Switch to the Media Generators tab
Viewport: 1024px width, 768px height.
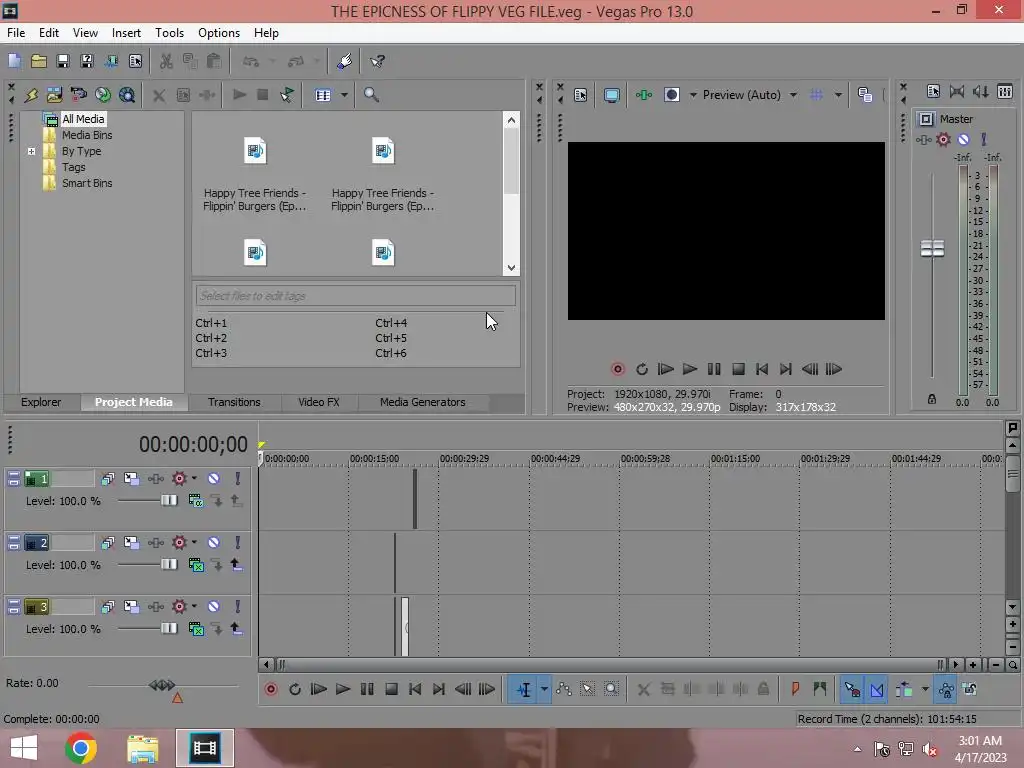(423, 402)
